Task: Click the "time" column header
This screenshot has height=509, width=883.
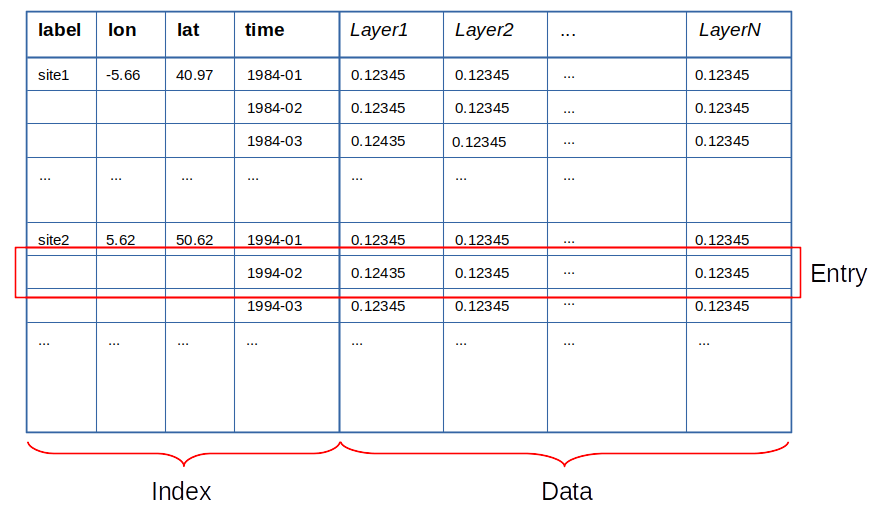Action: (265, 30)
